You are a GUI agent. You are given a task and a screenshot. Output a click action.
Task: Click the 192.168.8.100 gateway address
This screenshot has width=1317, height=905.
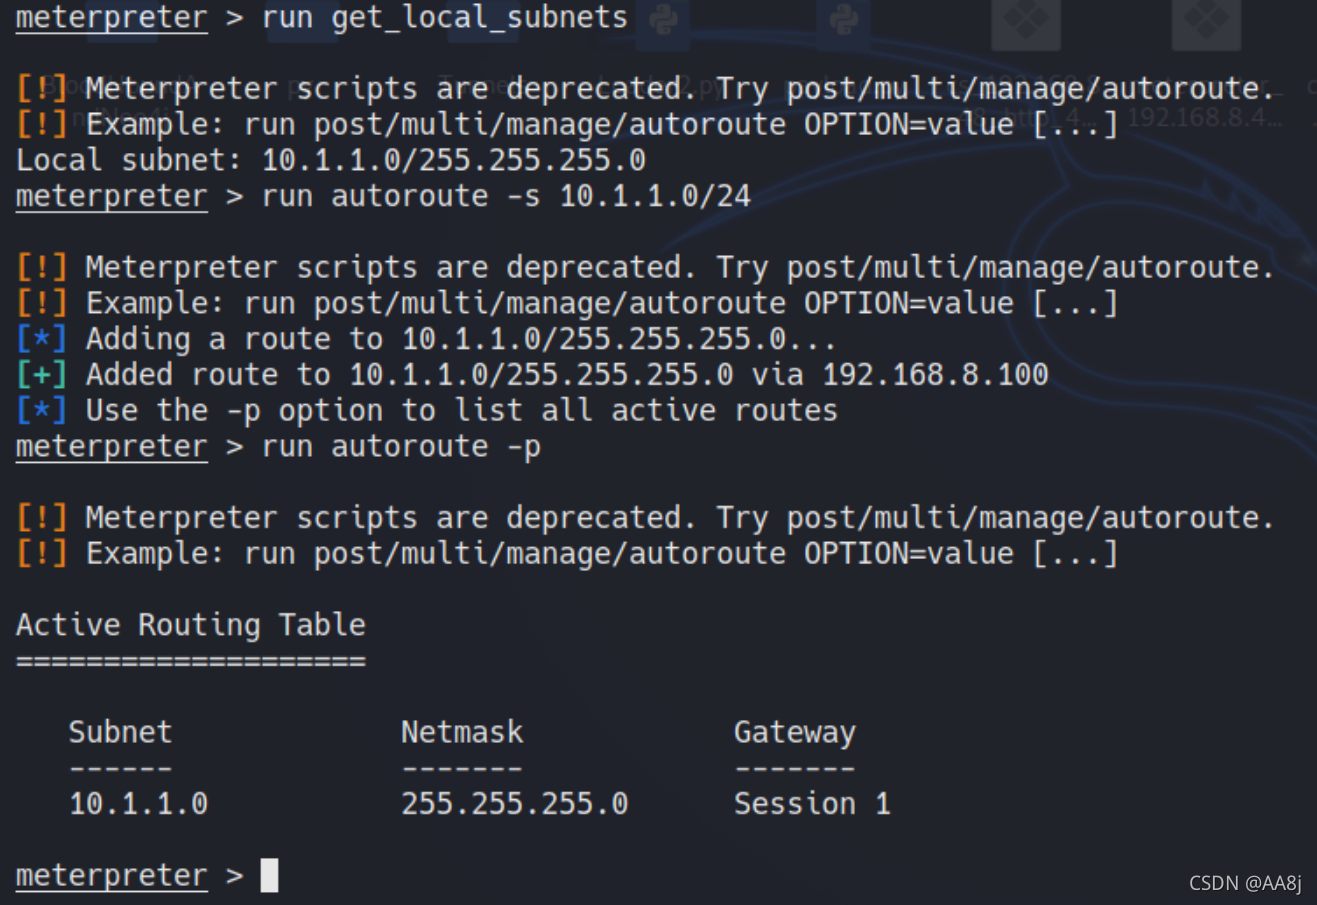click(x=935, y=375)
